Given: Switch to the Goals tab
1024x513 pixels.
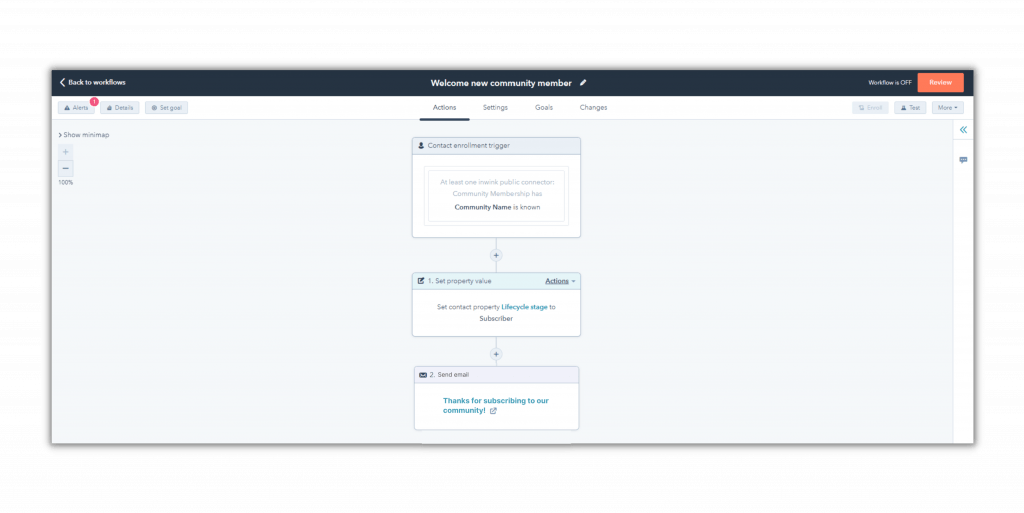Looking at the screenshot, I should coord(544,108).
